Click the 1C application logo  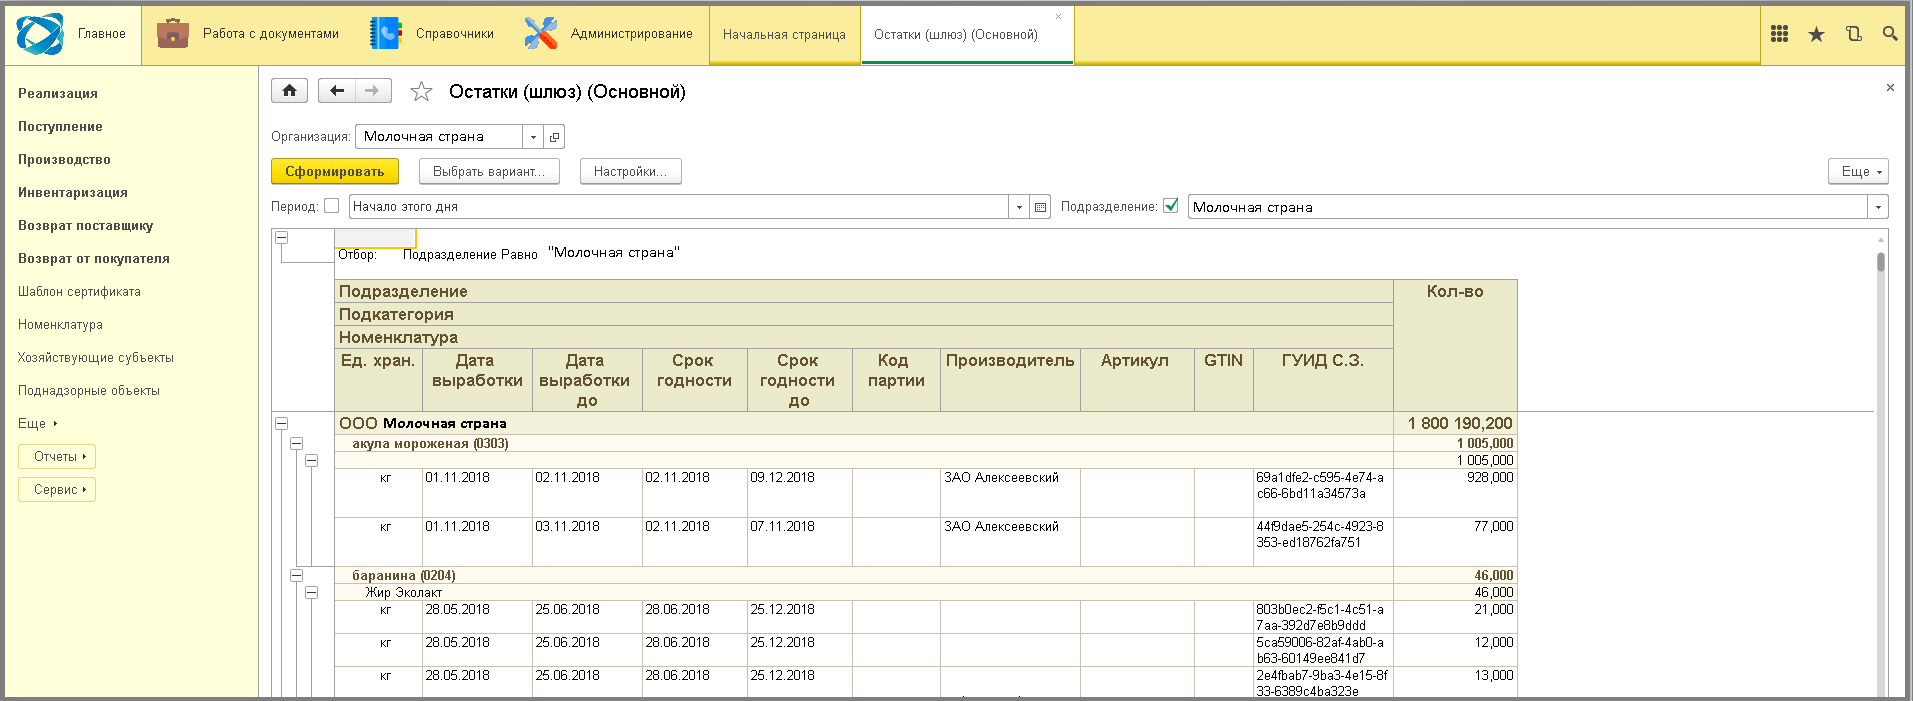[40, 34]
